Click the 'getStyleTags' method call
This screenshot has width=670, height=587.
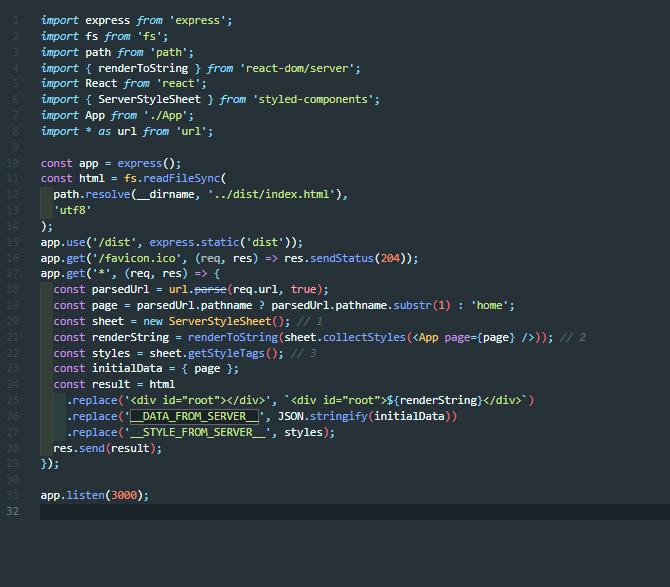pos(226,353)
